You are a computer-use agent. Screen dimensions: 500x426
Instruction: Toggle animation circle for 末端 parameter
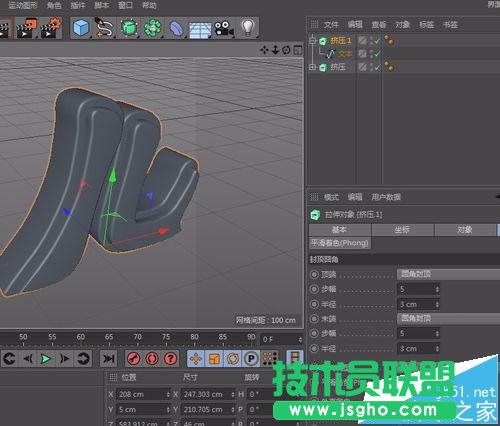(314, 319)
